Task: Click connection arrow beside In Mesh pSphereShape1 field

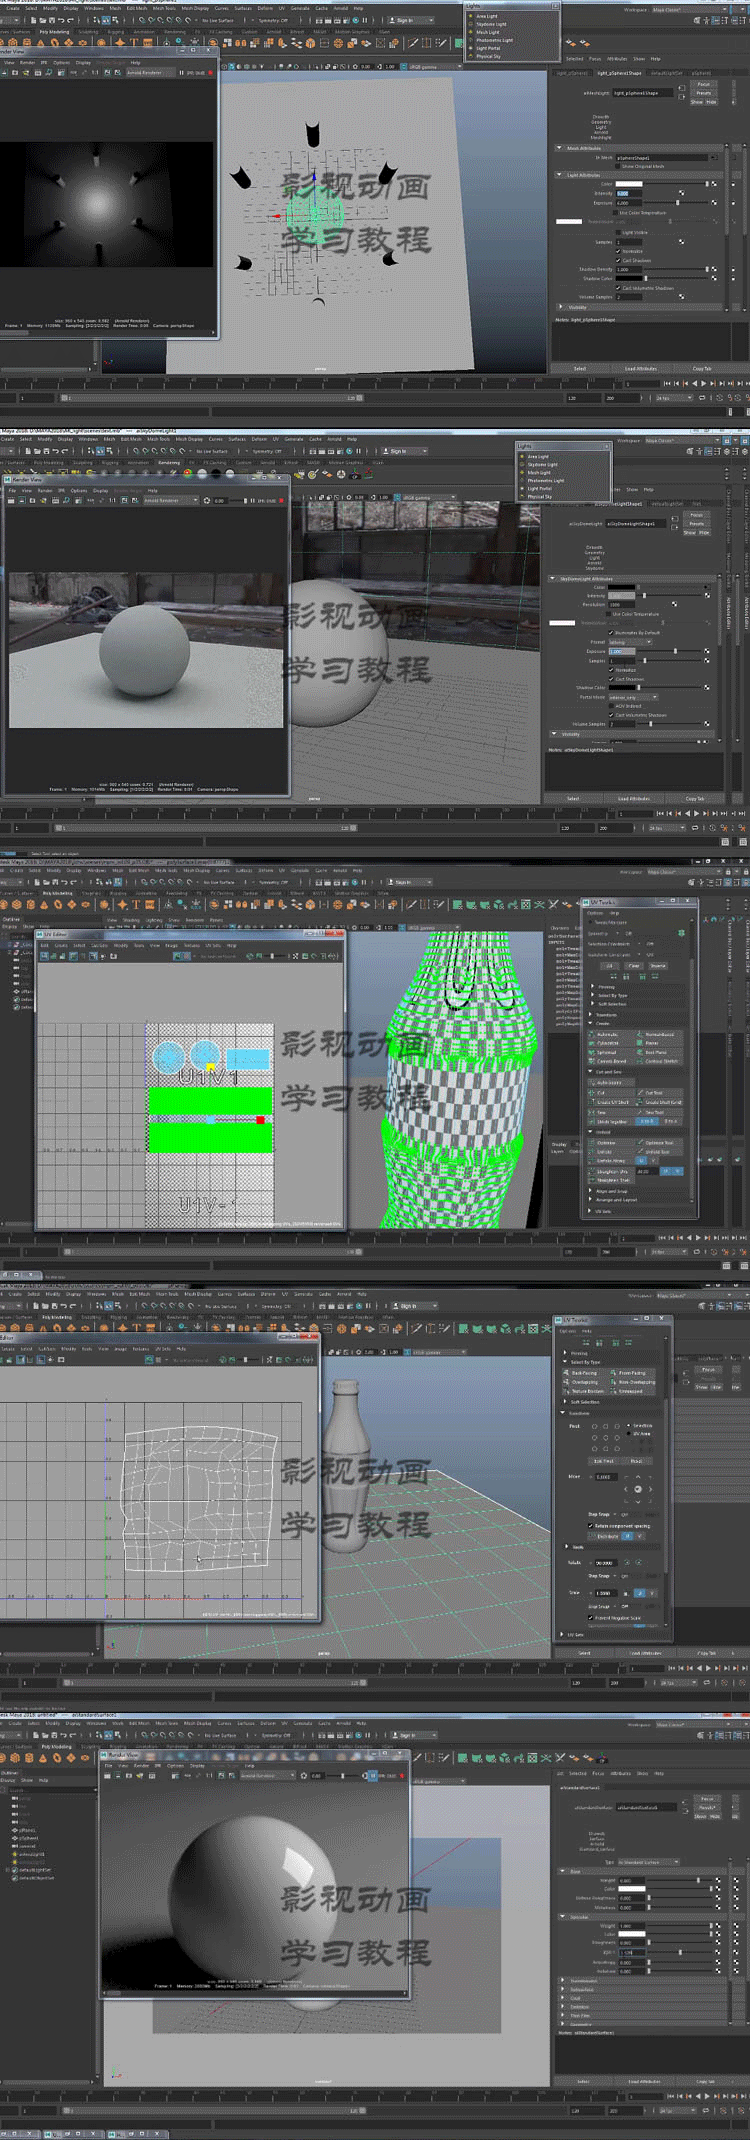Action: (x=714, y=158)
